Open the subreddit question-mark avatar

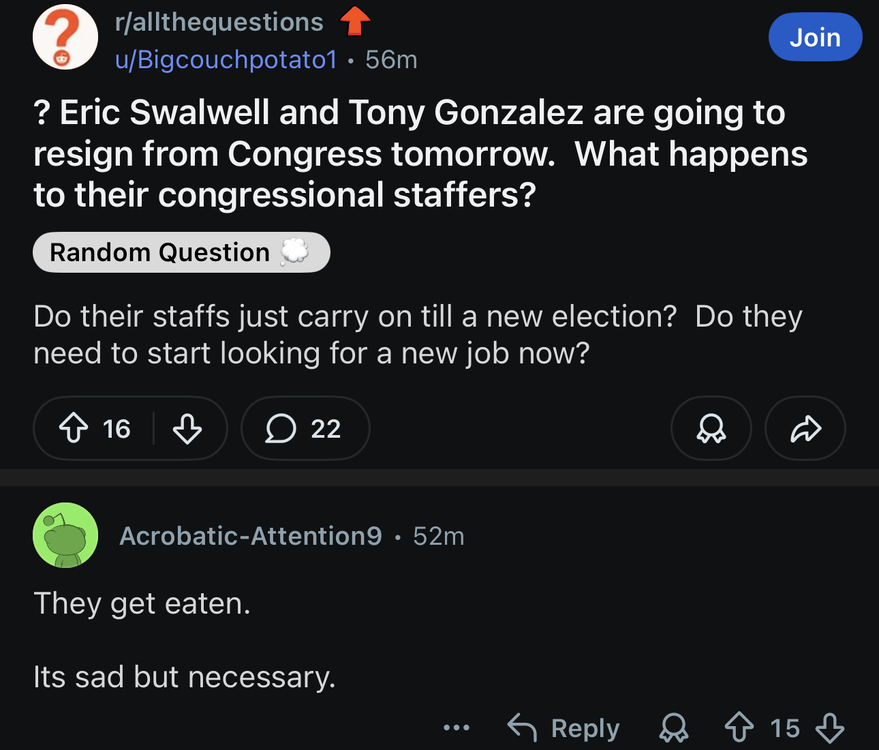(x=65, y=37)
